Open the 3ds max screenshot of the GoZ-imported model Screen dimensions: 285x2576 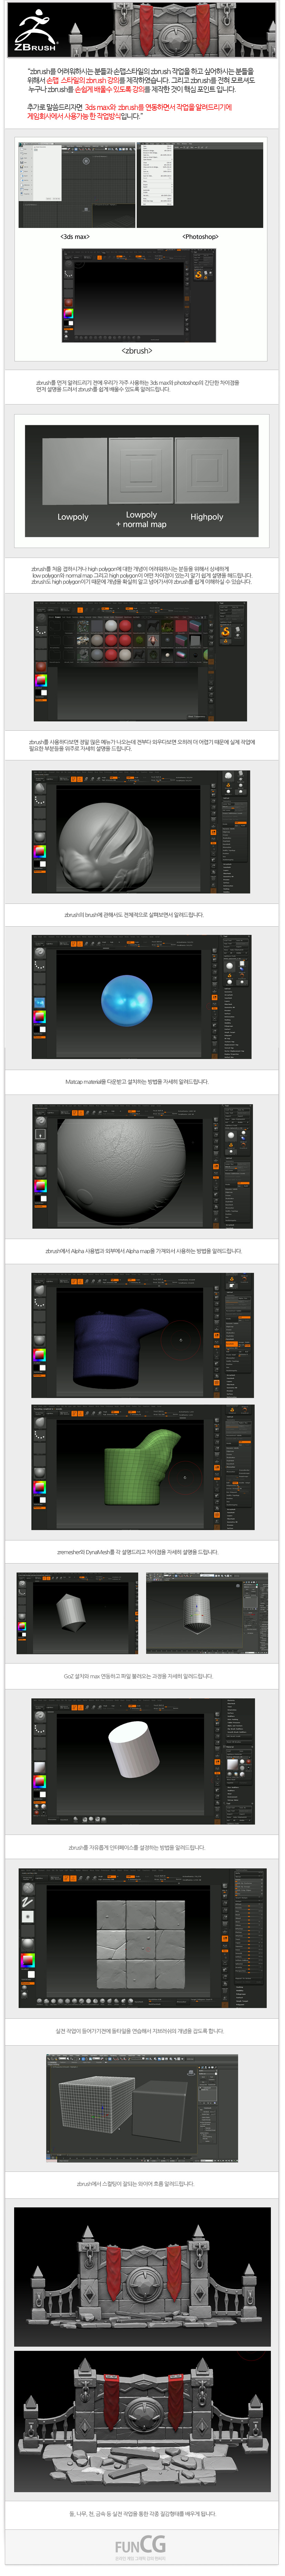[x=207, y=1613]
